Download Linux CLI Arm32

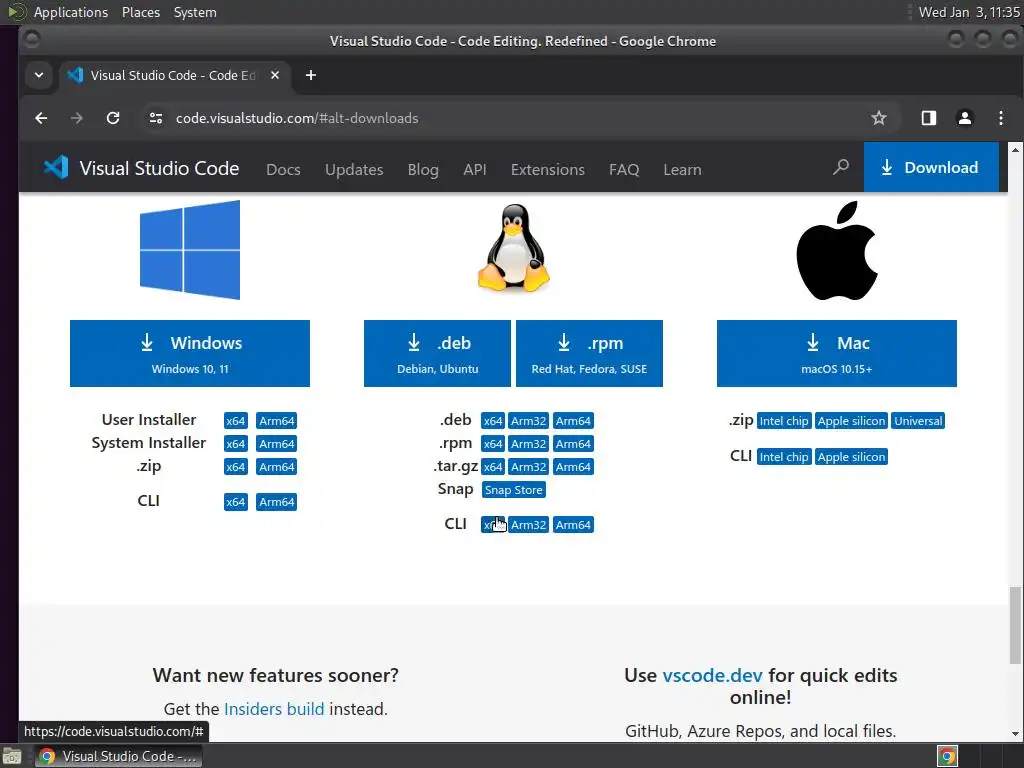528,524
